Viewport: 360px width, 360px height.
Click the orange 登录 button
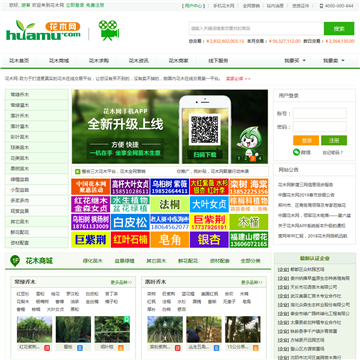[306, 140]
